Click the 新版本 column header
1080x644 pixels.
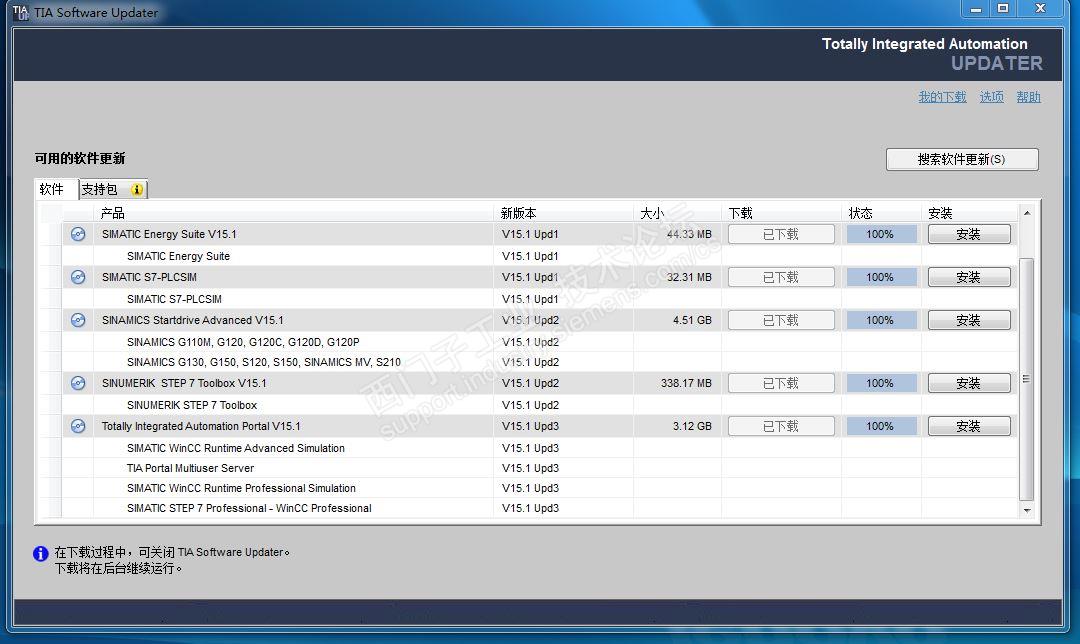click(563, 214)
